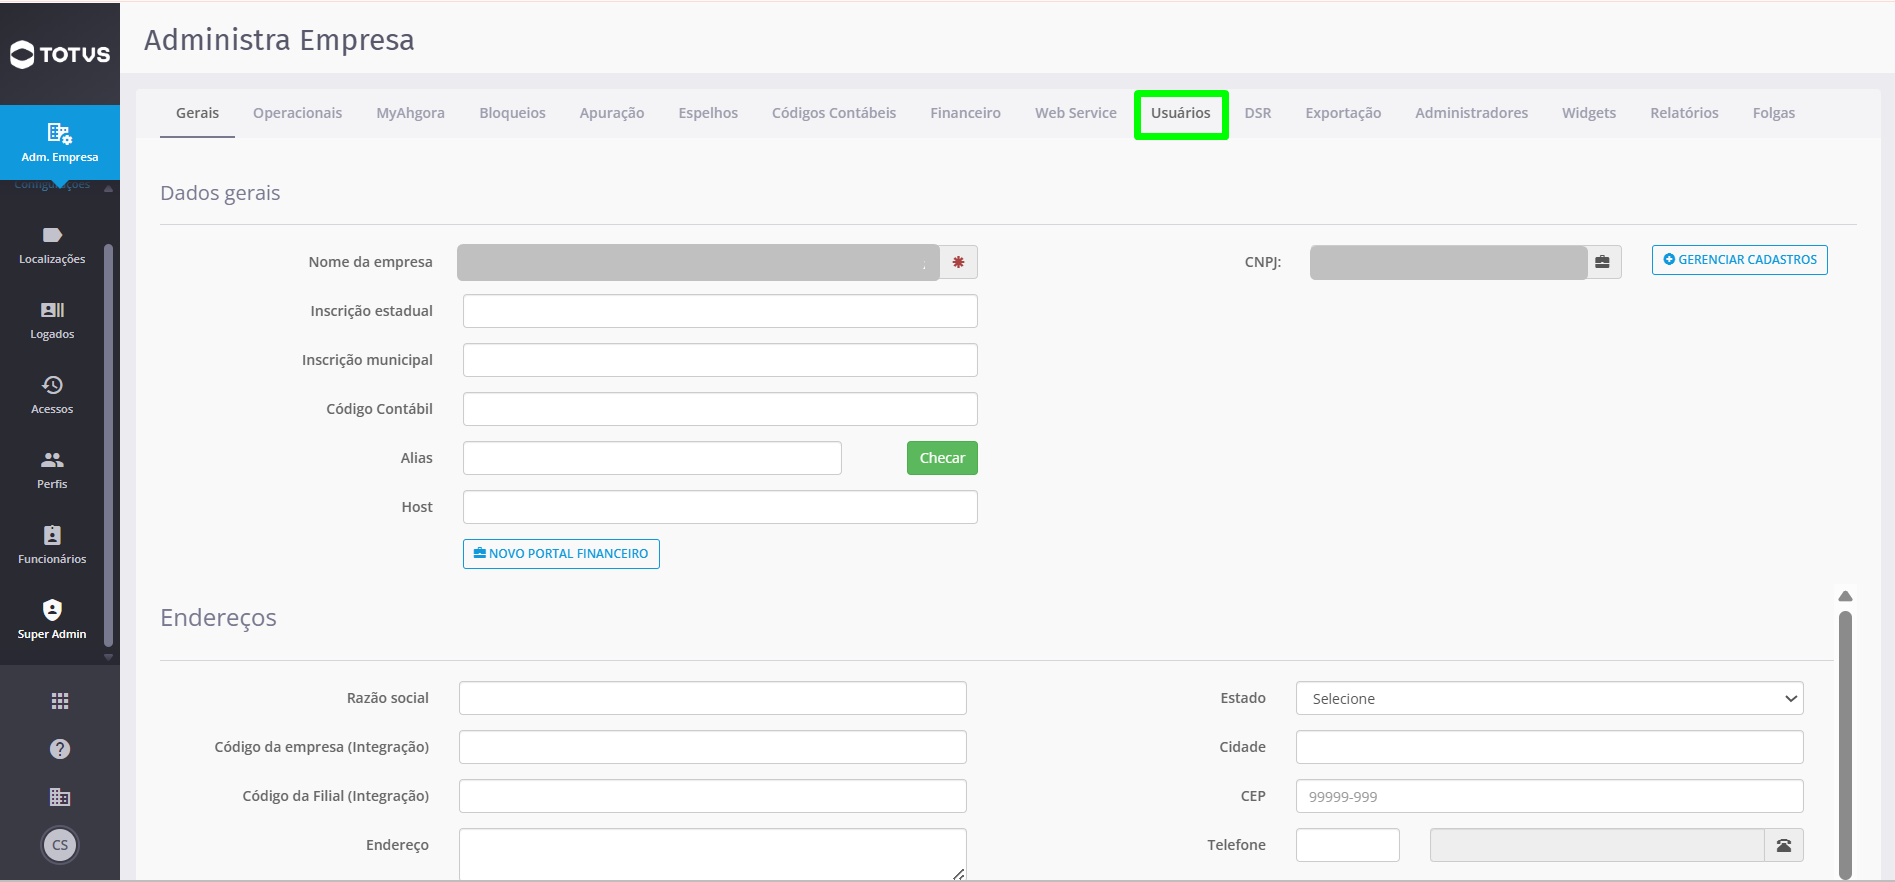The width and height of the screenshot is (1895, 882).
Task: Click the telephone icon beside Telefone field
Action: click(1784, 845)
